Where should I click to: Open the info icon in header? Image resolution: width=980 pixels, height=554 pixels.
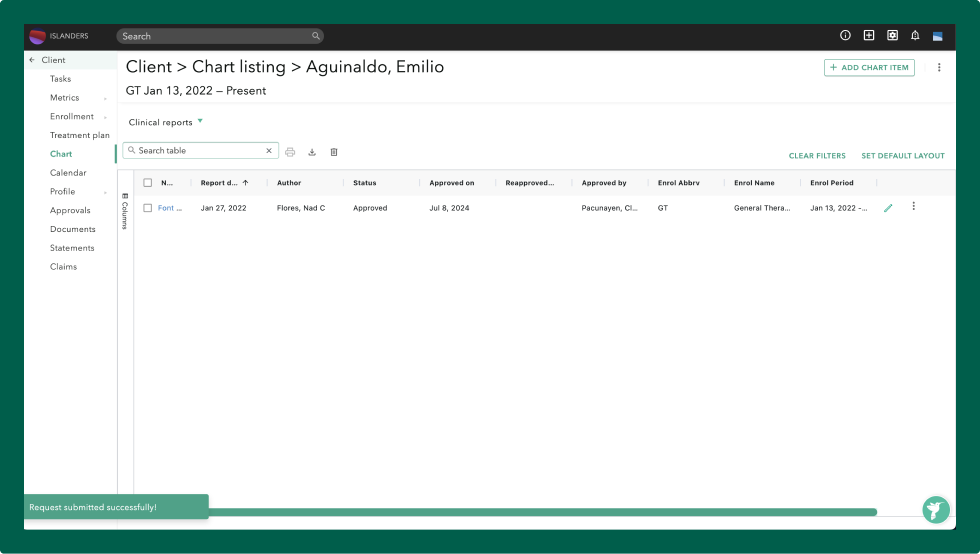(x=845, y=36)
